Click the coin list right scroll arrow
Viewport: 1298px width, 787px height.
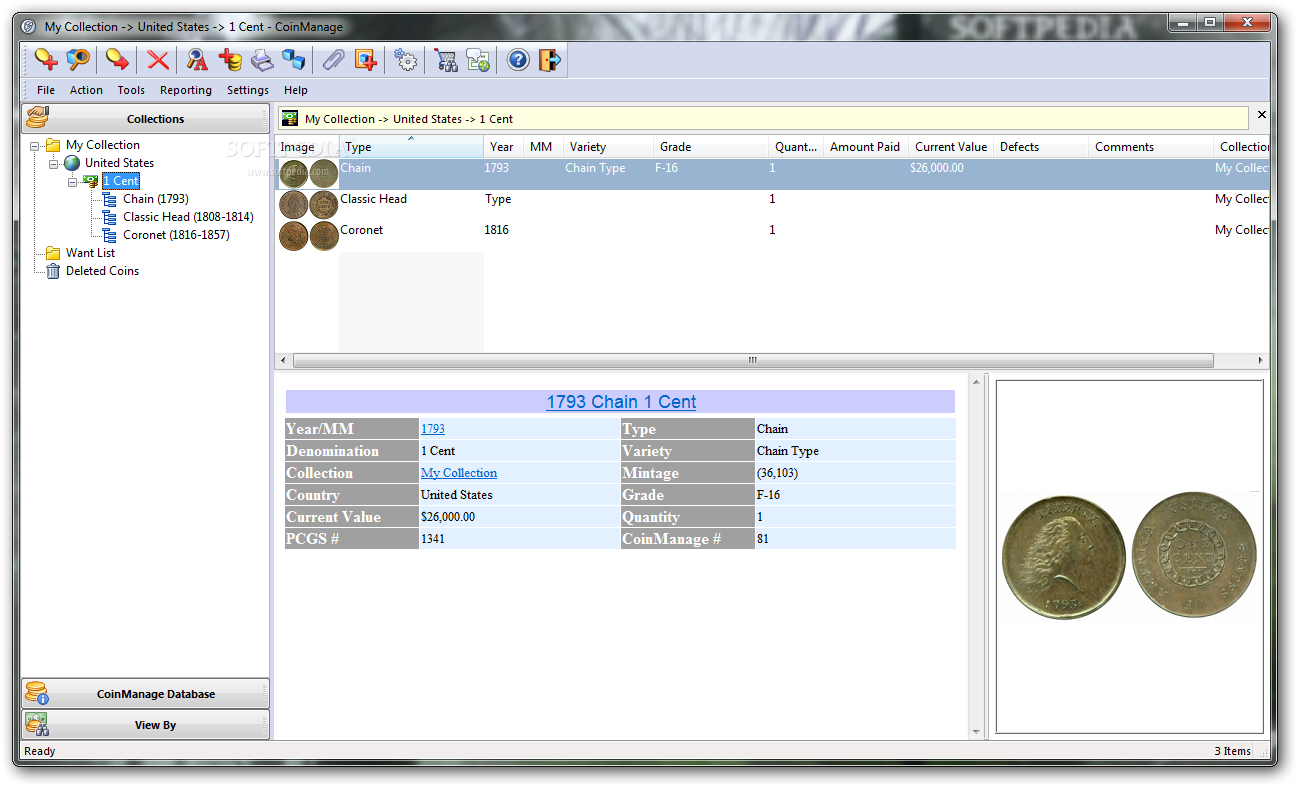click(x=1260, y=360)
